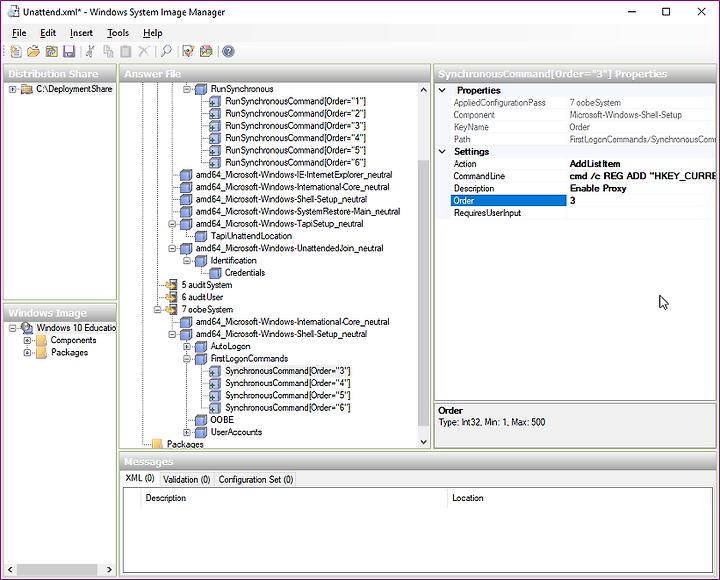The height and width of the screenshot is (580, 720).
Task: Click the Components folder icon in Windows Image
Action: (x=41, y=340)
